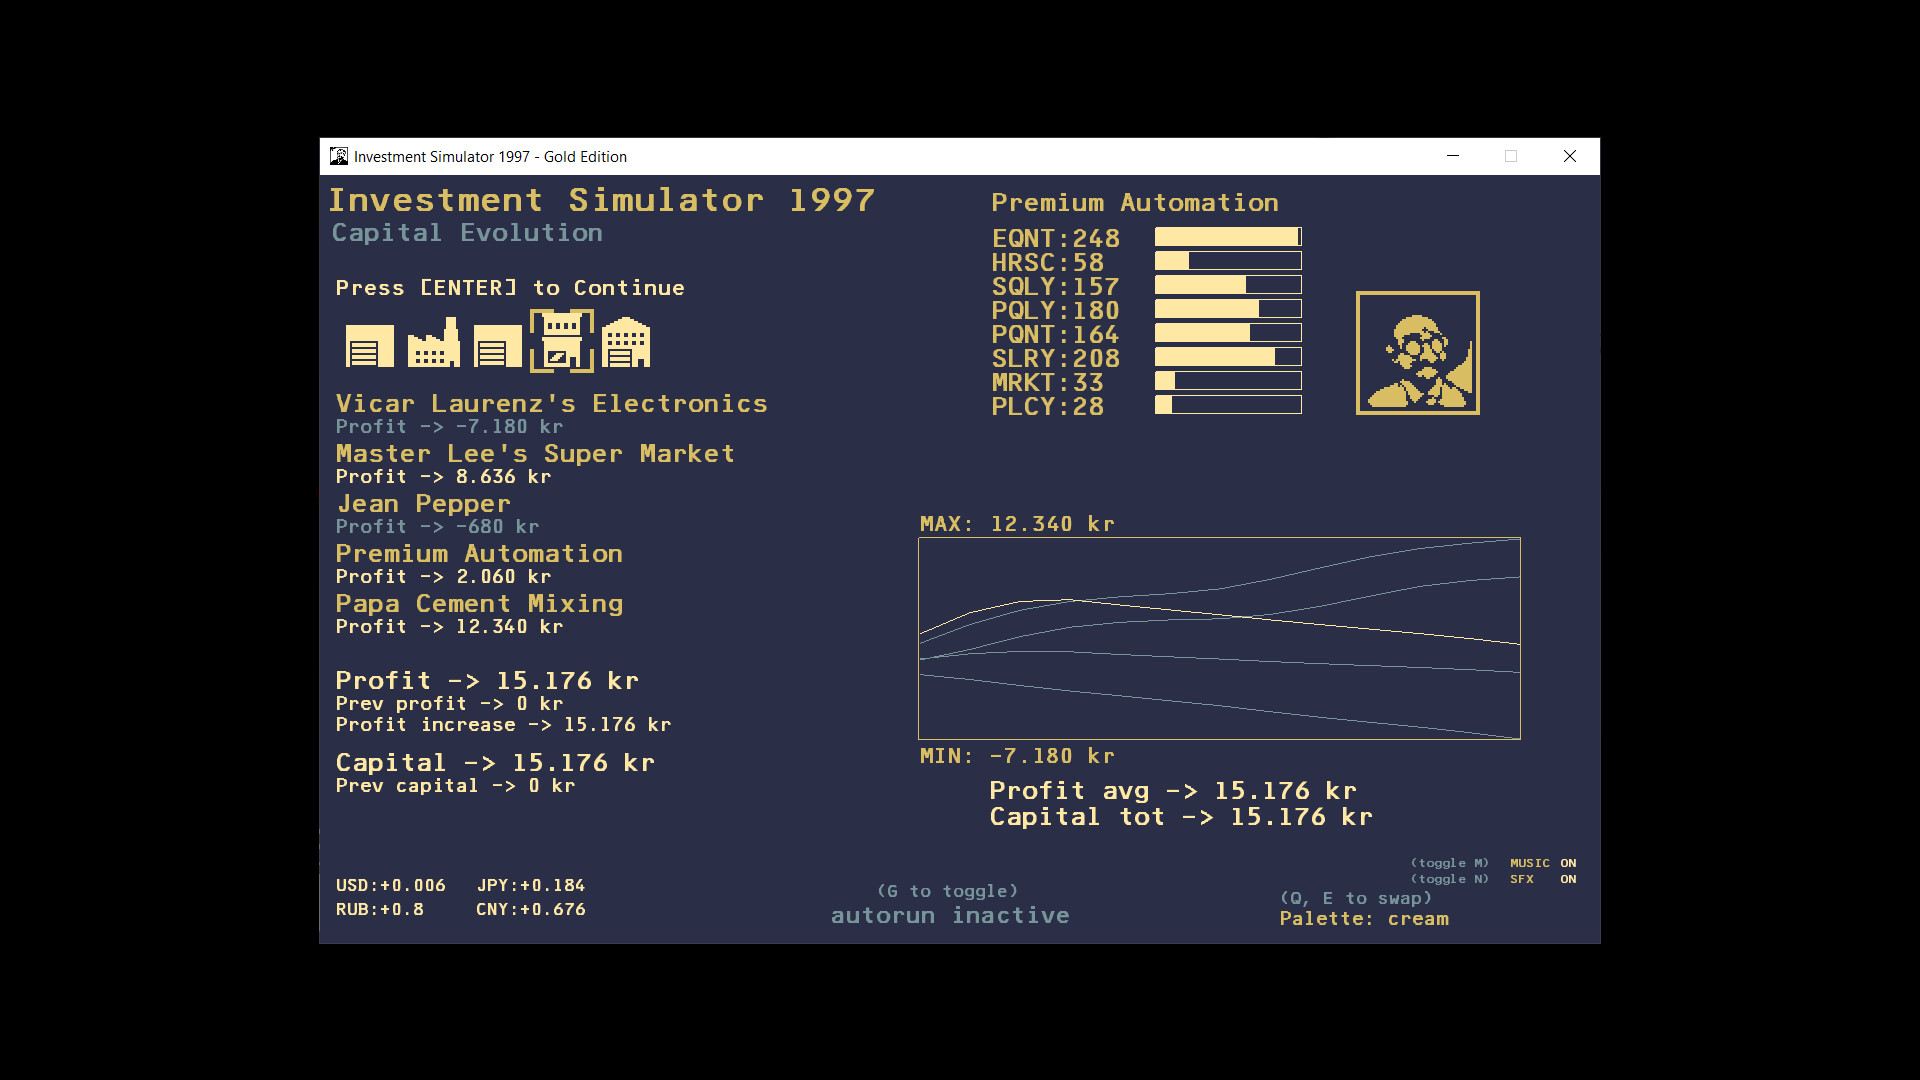Image resolution: width=1920 pixels, height=1080 pixels.
Task: Click the Press [ENTER] to Continue prompt
Action: pos(510,287)
